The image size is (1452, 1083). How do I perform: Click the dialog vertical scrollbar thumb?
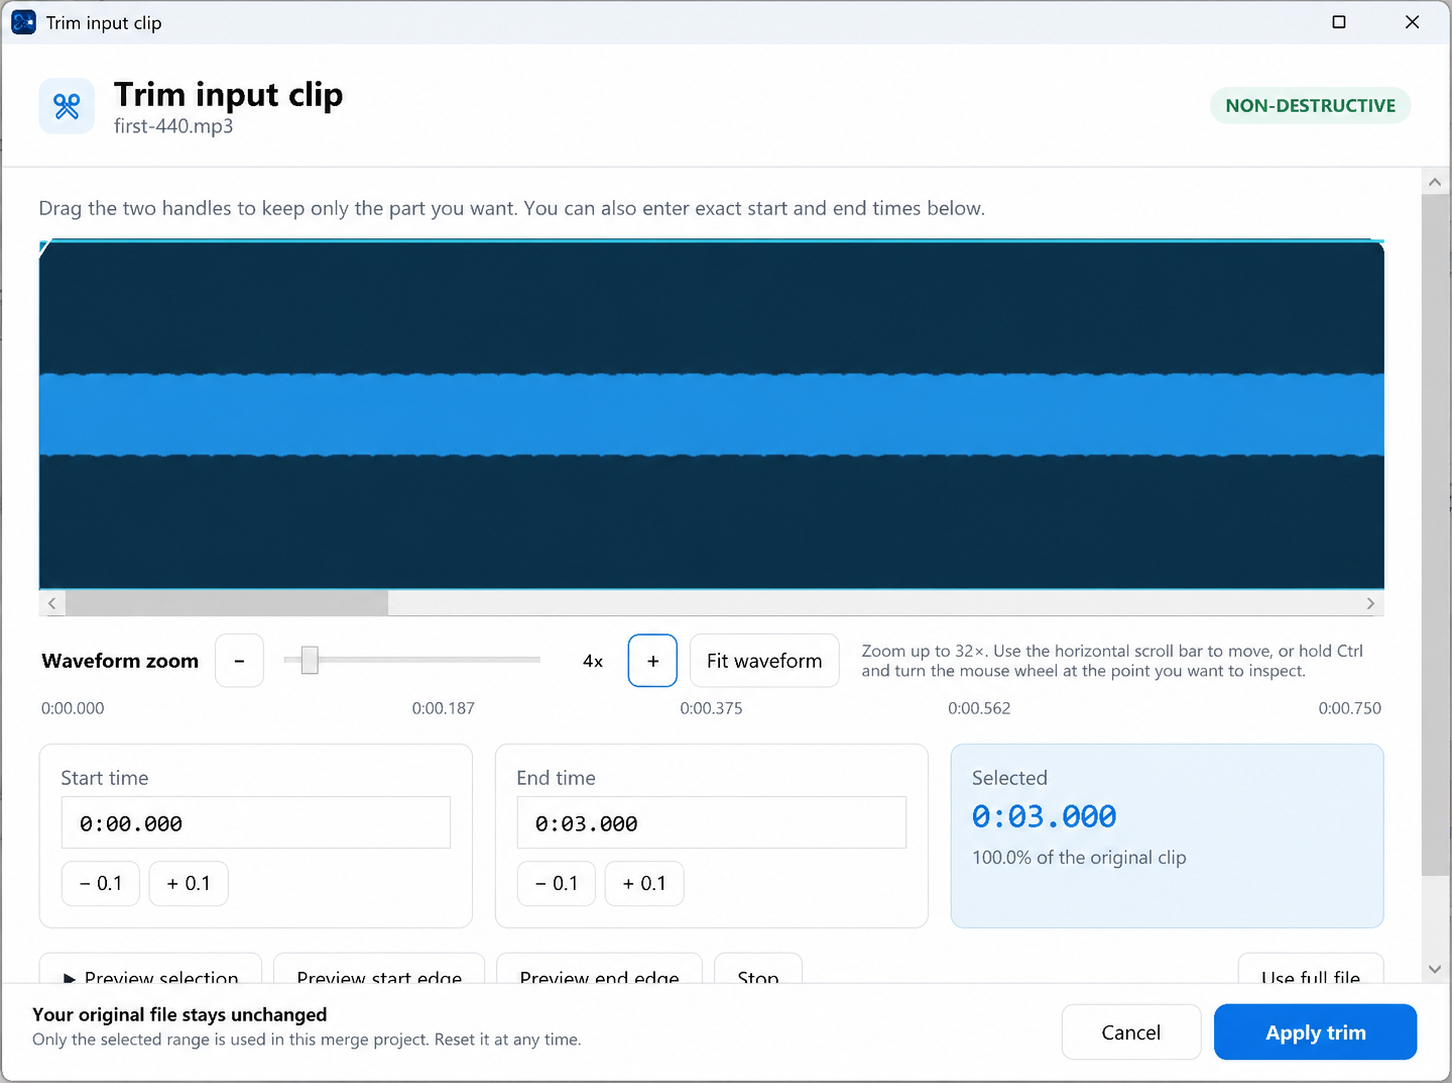tap(1435, 535)
